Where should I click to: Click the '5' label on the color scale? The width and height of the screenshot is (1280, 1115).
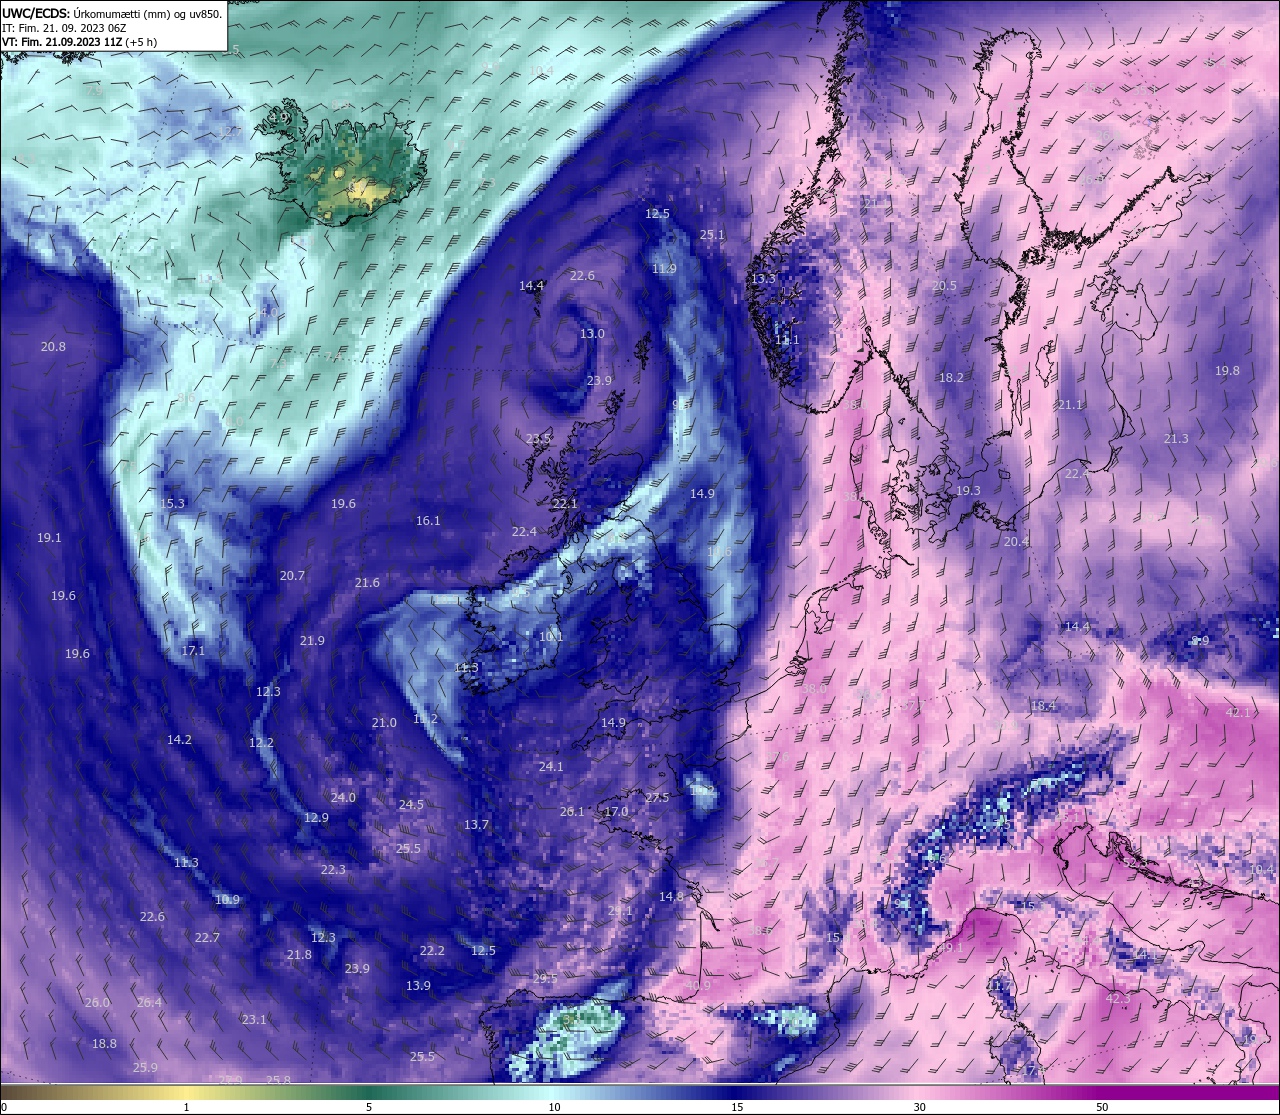point(369,1107)
